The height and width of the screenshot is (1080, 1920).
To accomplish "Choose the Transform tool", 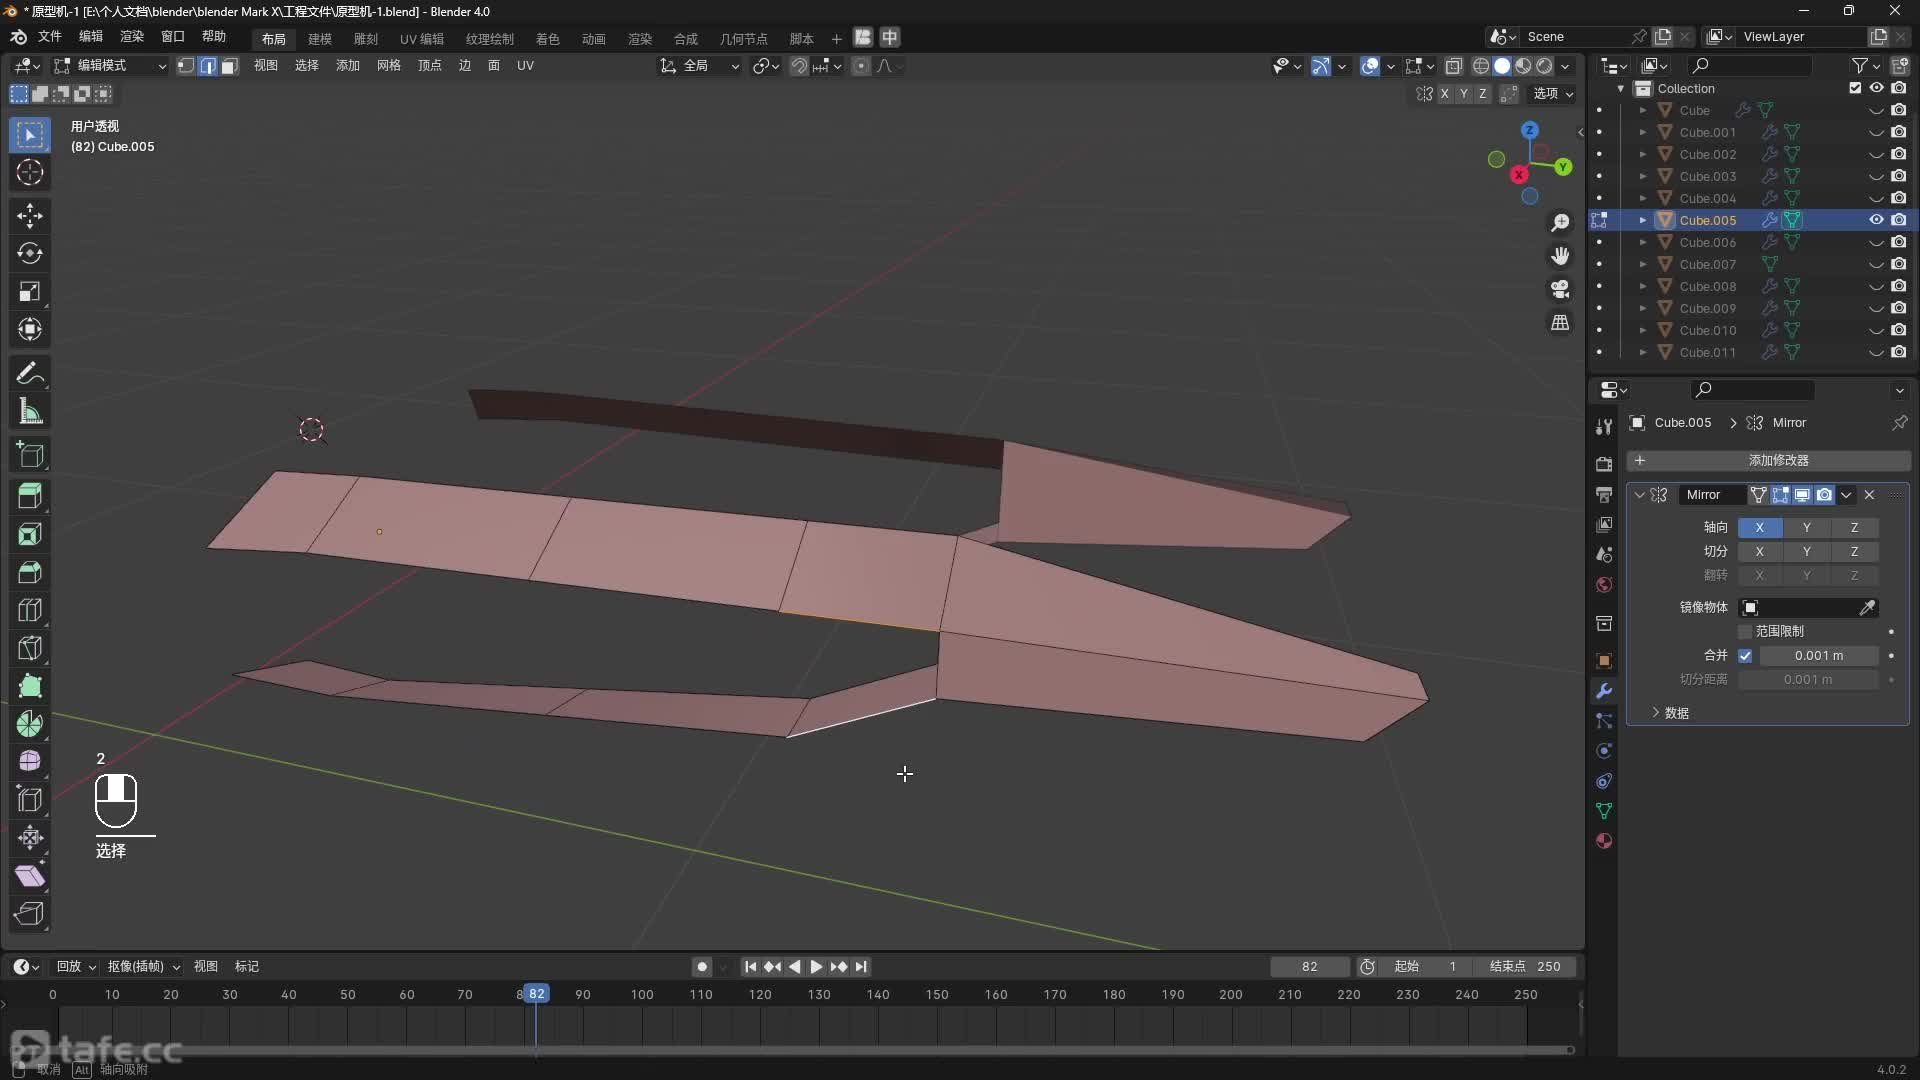I will (x=30, y=330).
